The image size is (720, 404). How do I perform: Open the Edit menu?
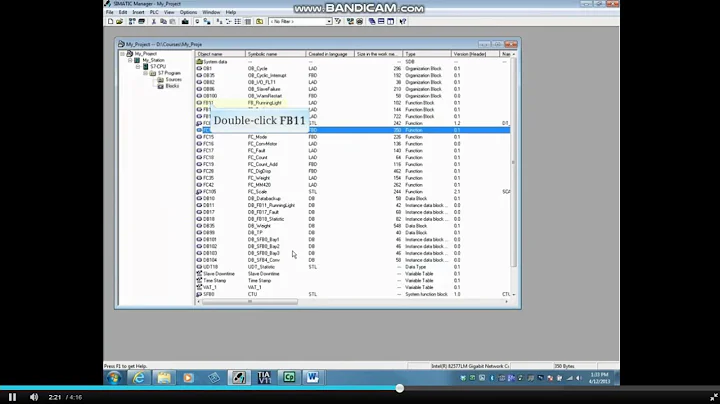pos(123,12)
